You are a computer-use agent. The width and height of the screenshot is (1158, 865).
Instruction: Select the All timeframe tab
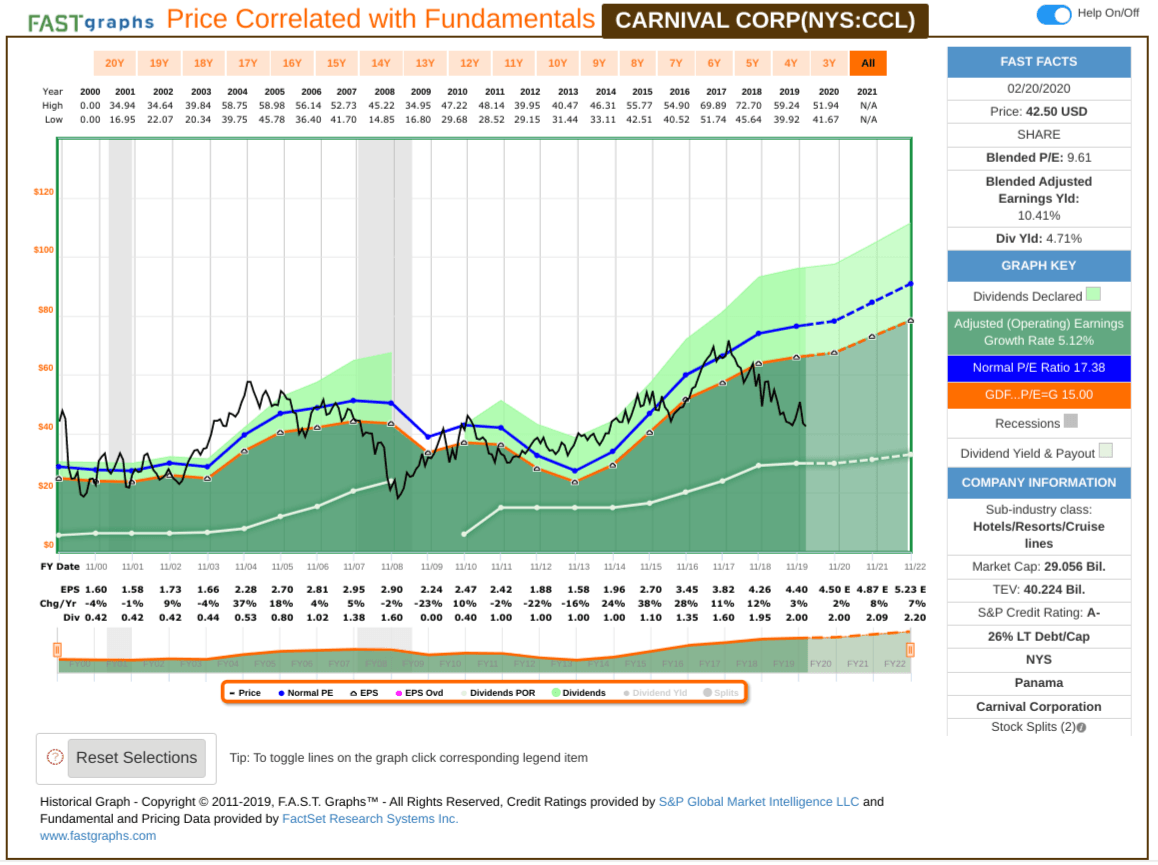pos(868,62)
